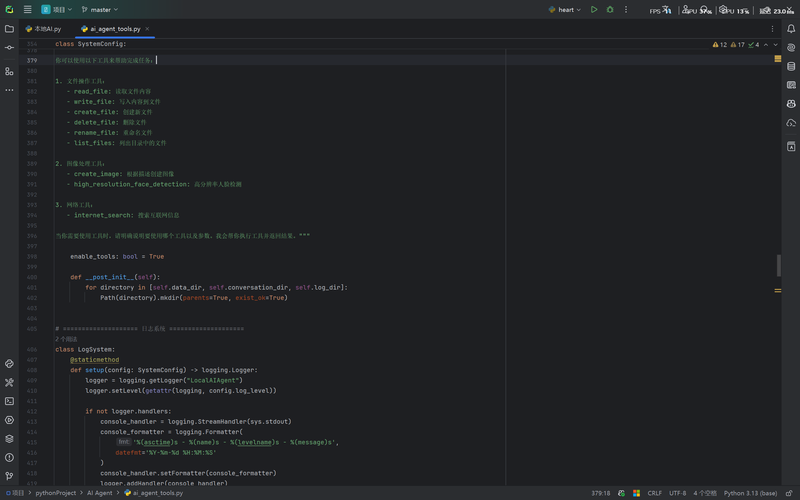Click the editor vertical scrollbar thumb
800x500 pixels.
click(778, 265)
